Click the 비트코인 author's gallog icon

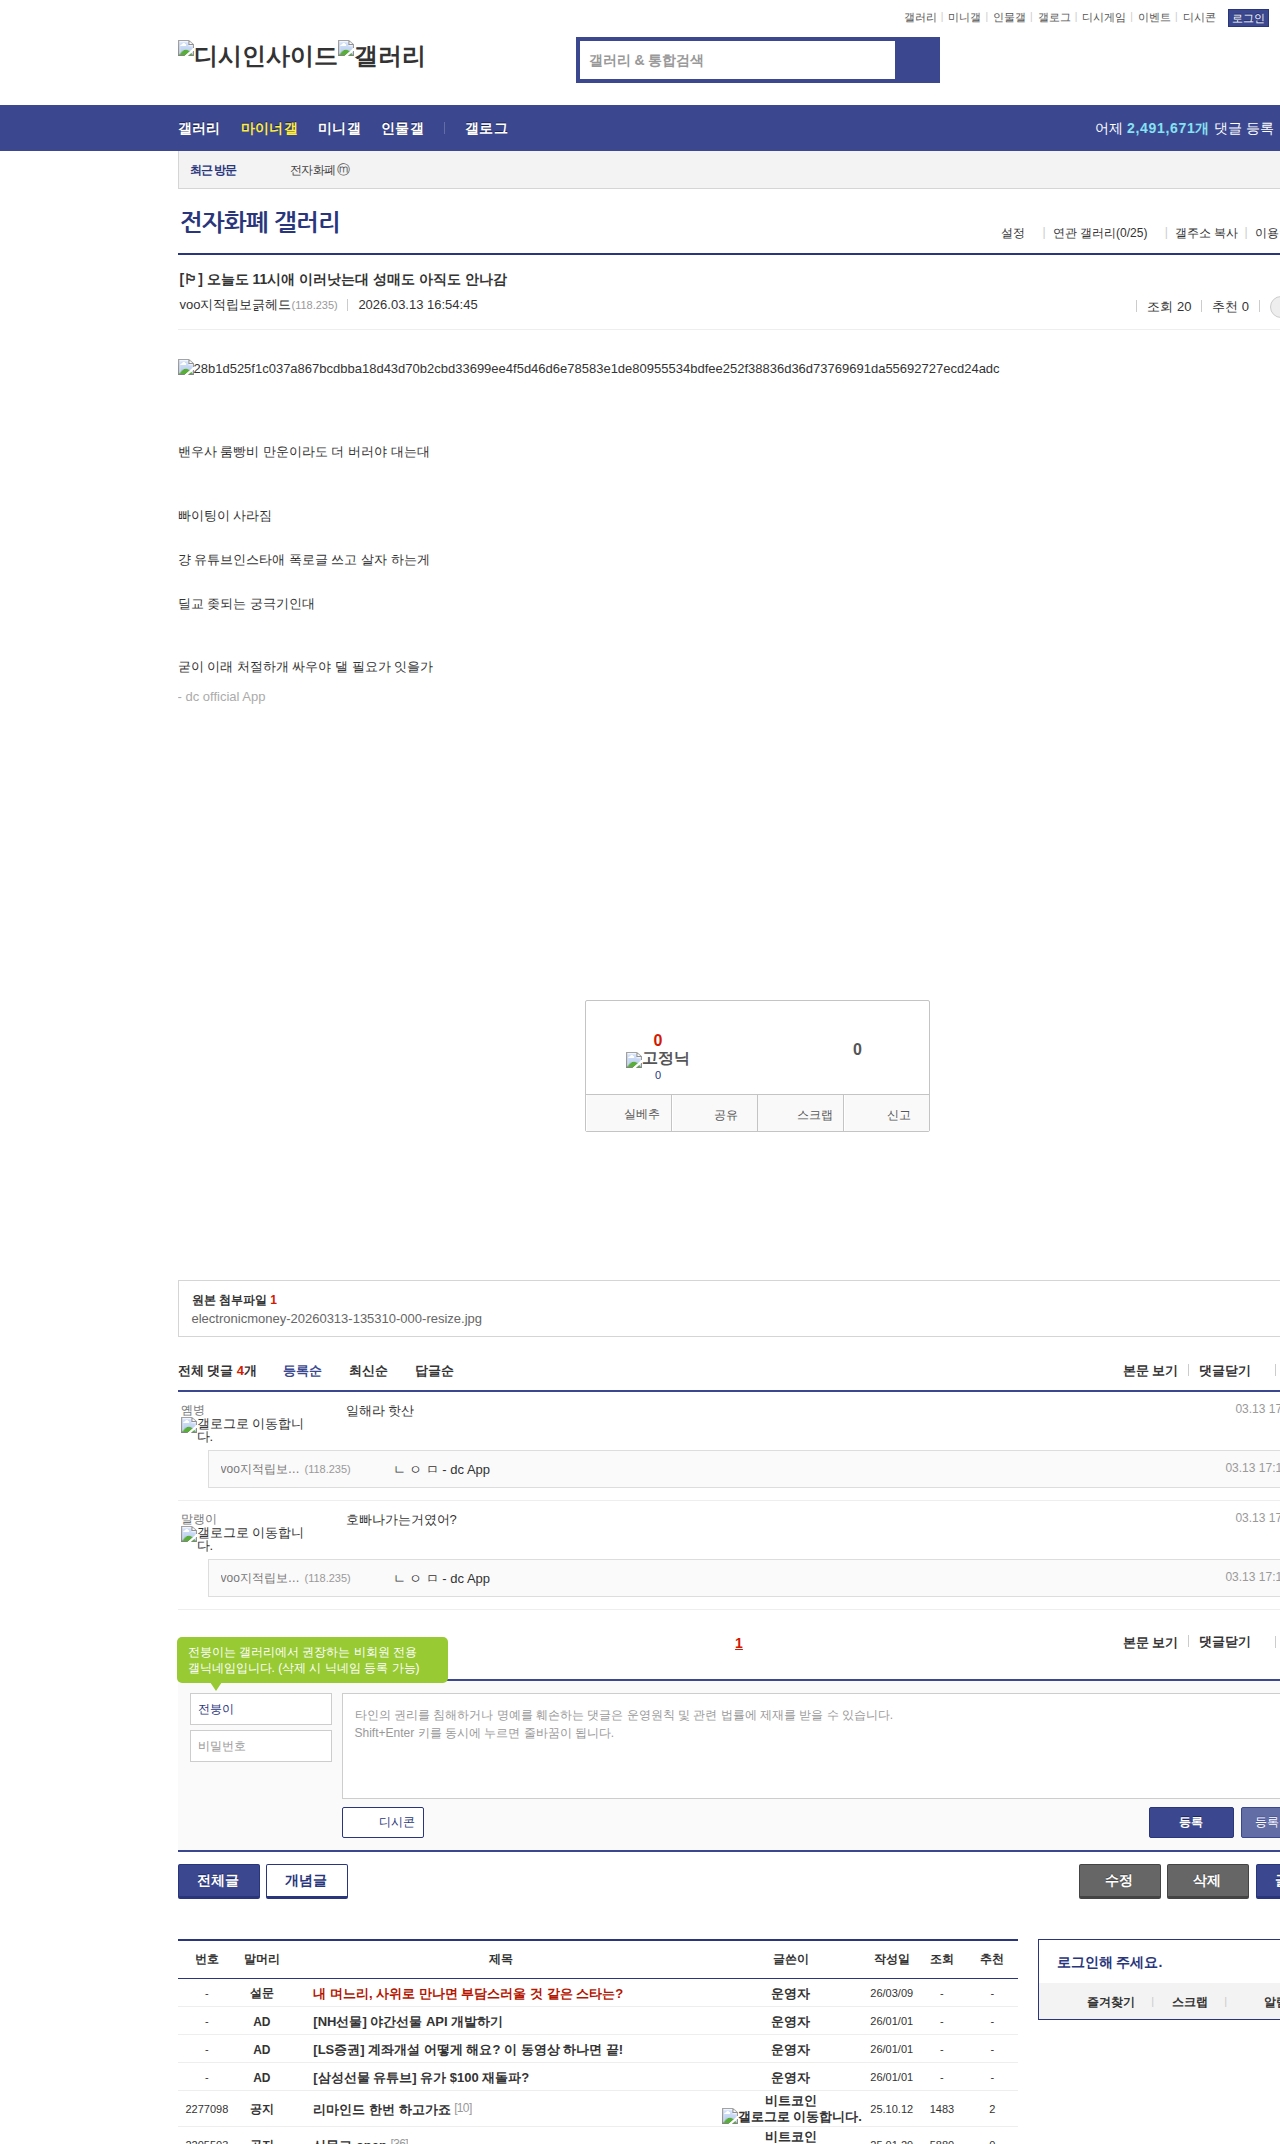tap(730, 2117)
